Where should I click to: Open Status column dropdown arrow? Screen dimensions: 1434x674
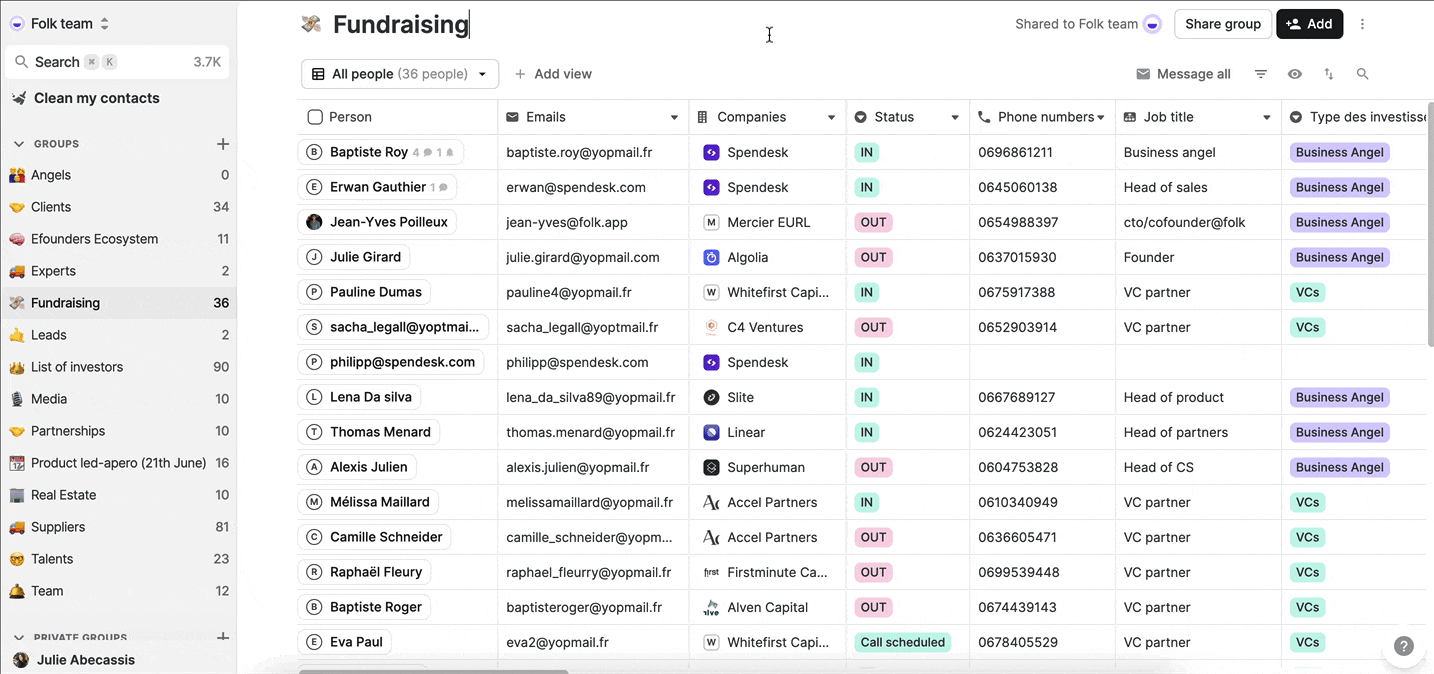955,118
